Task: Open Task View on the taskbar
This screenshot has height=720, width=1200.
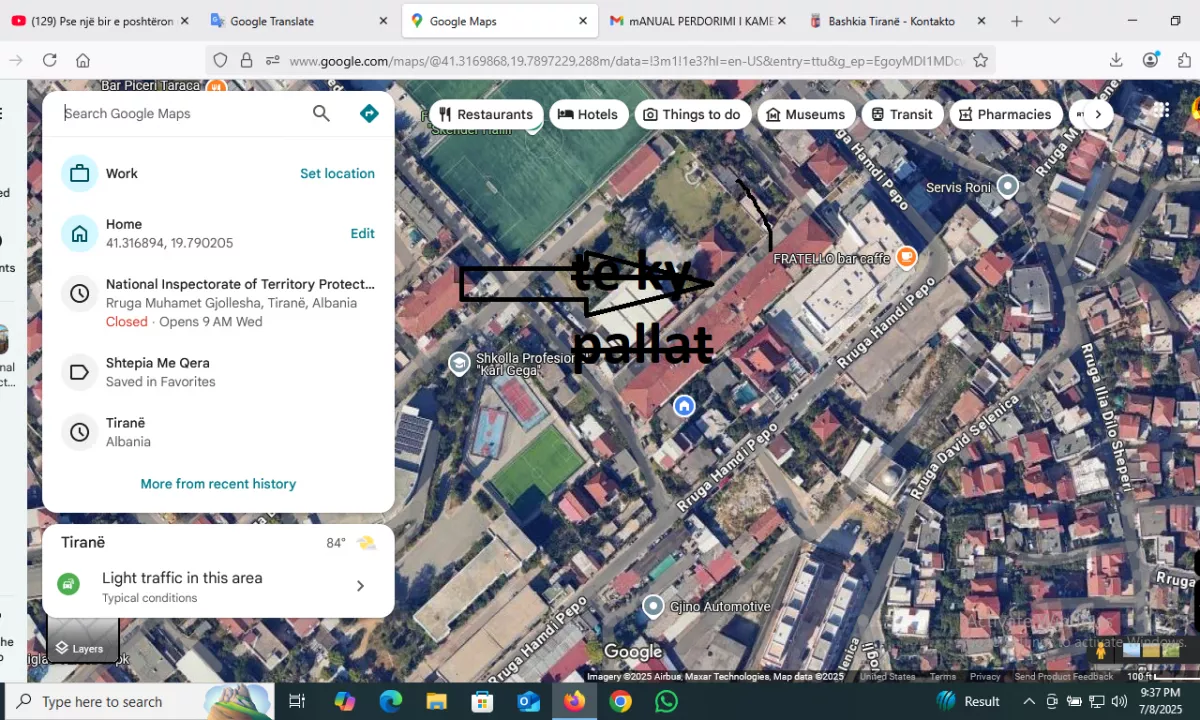Action: tap(297, 701)
